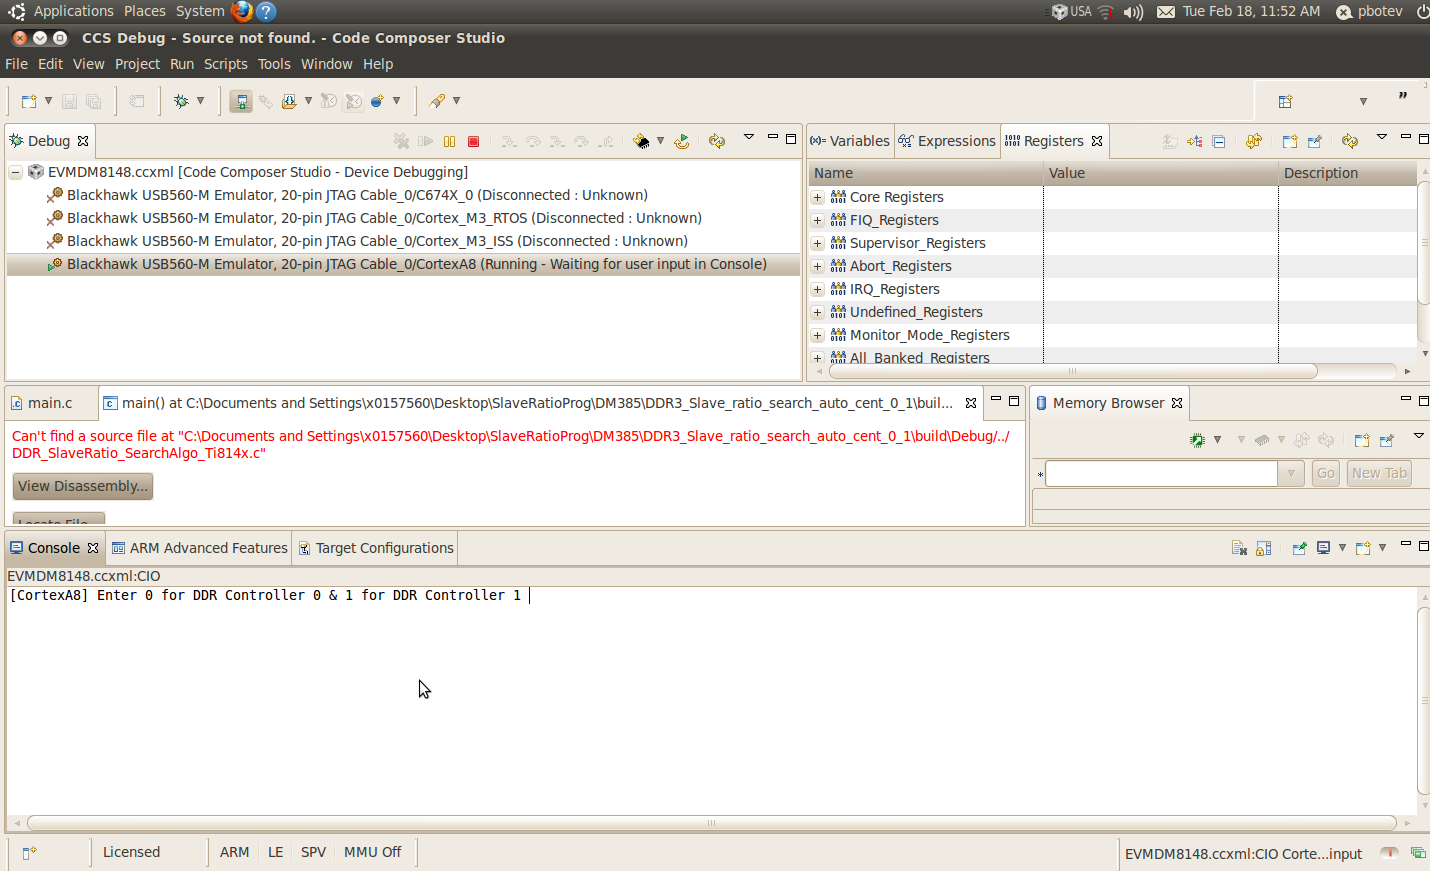Click Display Selected Console monitor icon
1430x871 pixels.
1323,548
